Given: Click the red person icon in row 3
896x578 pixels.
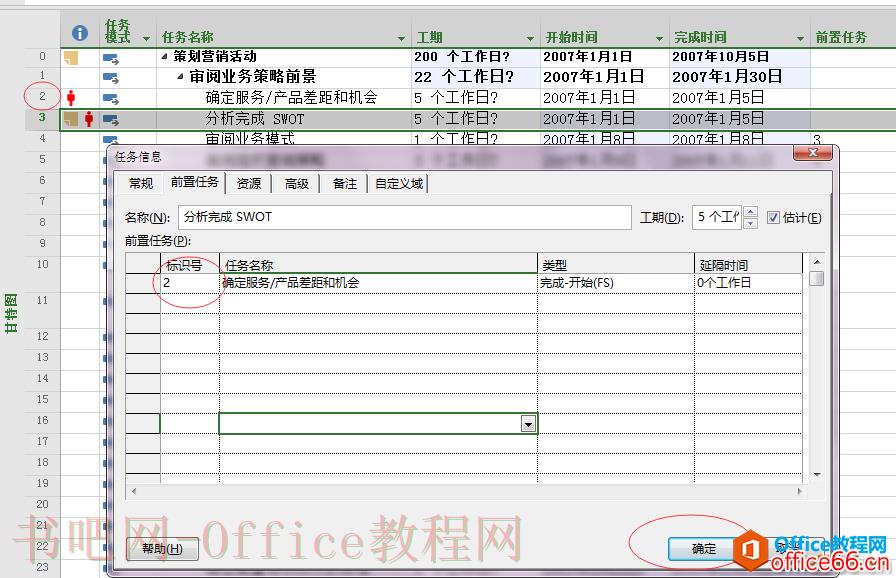Looking at the screenshot, I should tap(89, 119).
